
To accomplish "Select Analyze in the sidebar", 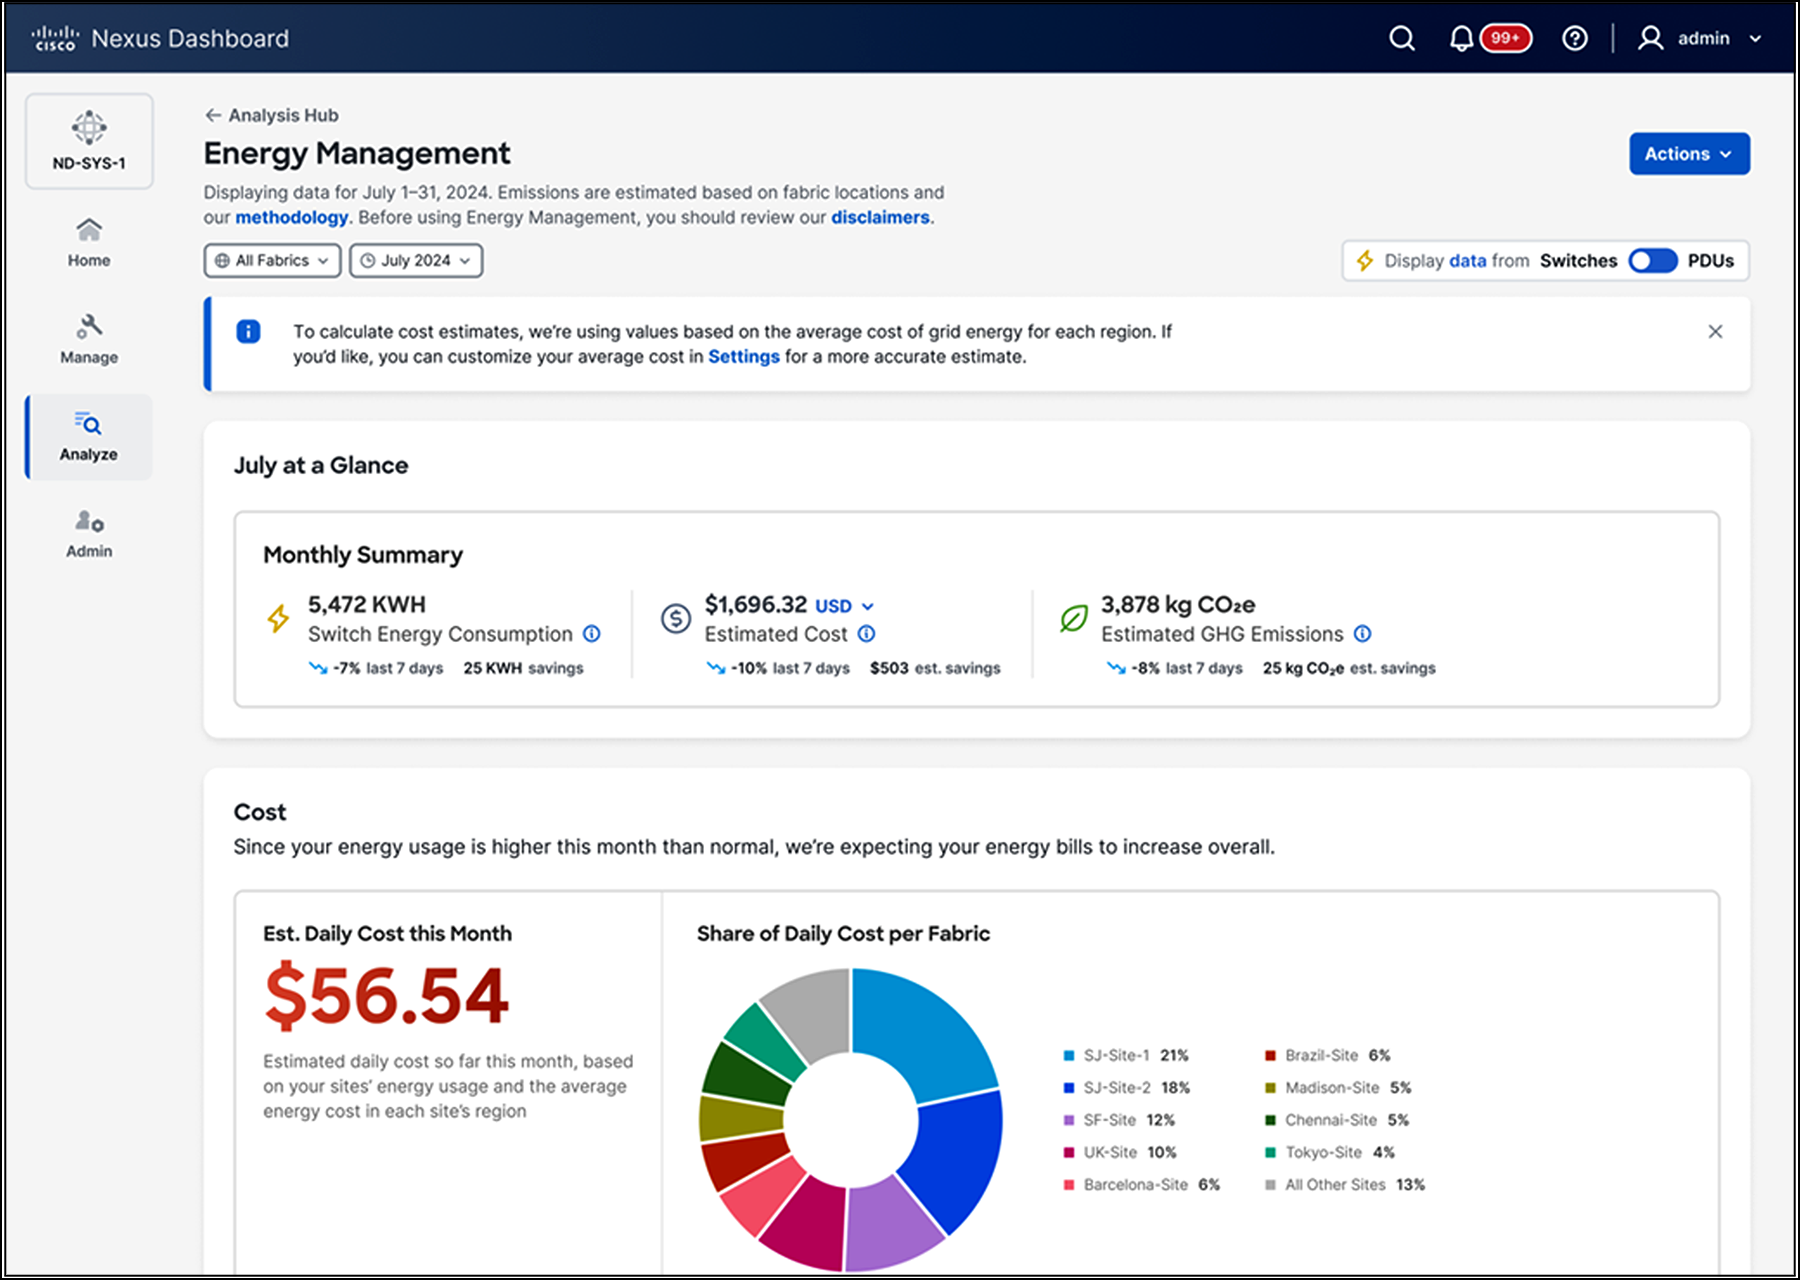I will click(89, 437).
